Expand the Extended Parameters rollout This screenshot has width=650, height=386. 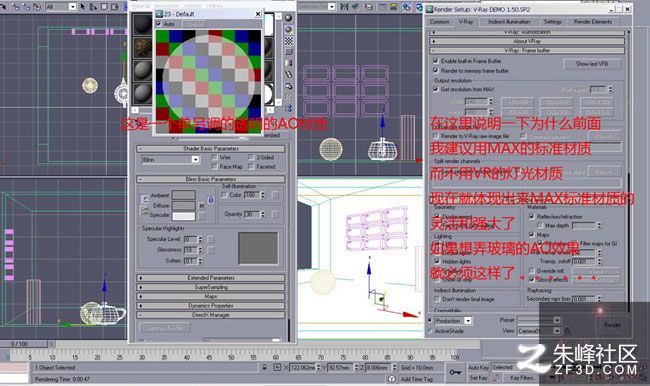[211, 278]
